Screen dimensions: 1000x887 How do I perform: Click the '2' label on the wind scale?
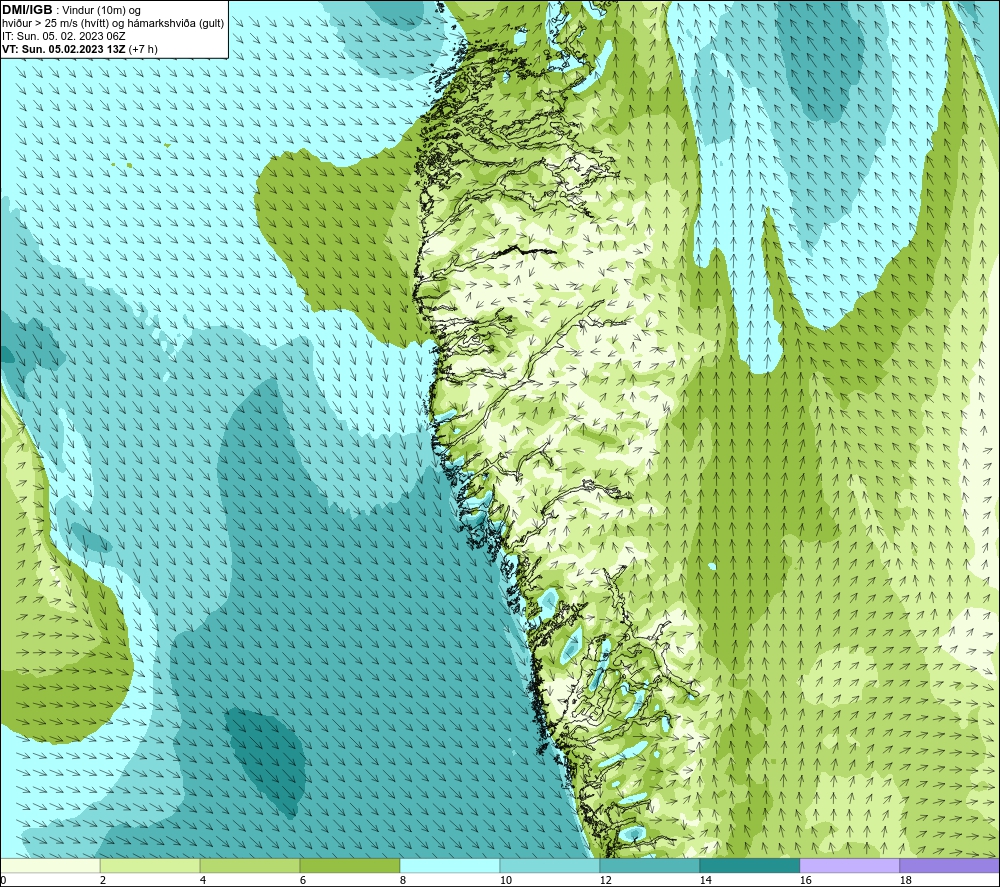pyautogui.click(x=103, y=881)
